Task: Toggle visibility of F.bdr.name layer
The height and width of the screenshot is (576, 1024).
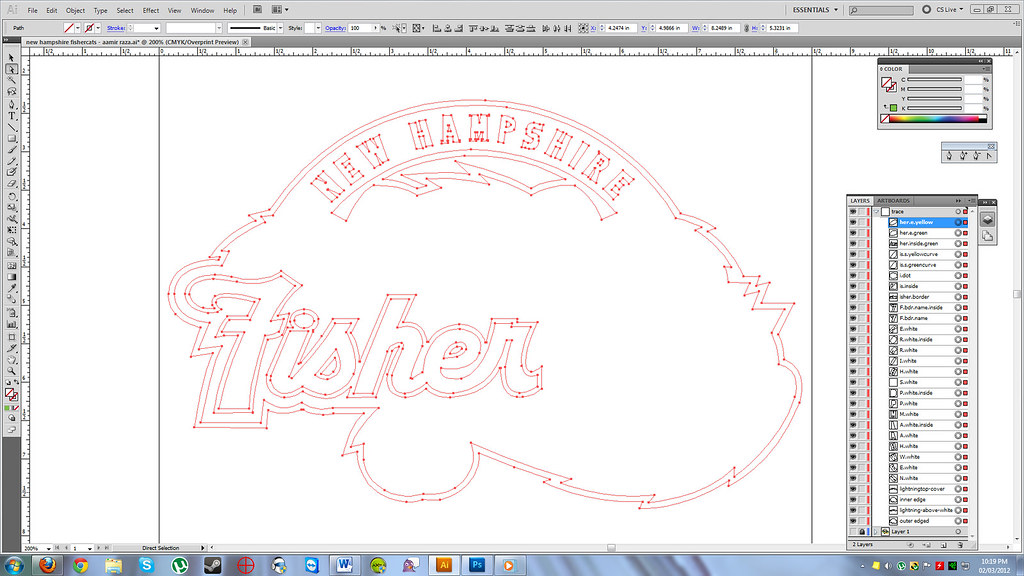Action: (853, 318)
